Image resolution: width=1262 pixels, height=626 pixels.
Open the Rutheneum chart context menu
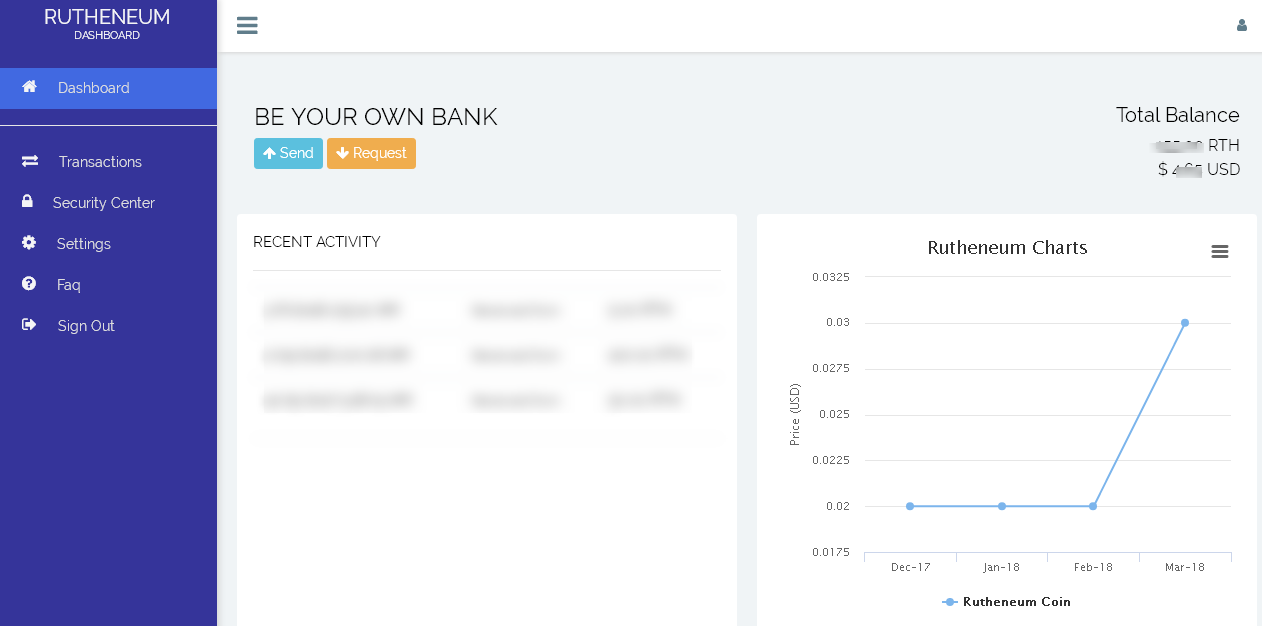coord(1219,252)
